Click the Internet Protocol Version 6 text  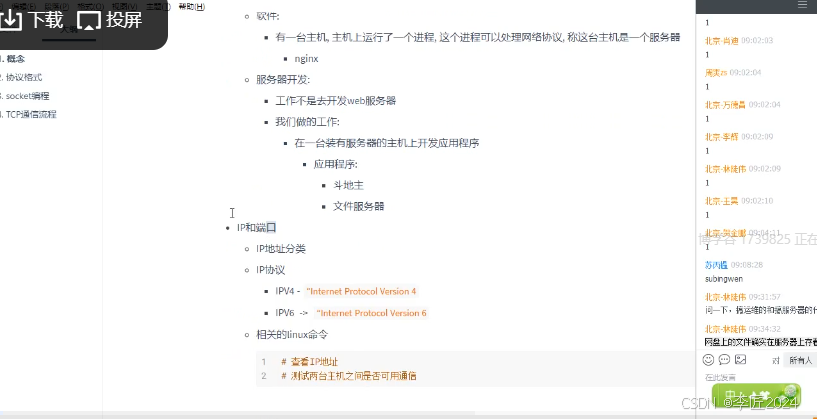point(372,313)
